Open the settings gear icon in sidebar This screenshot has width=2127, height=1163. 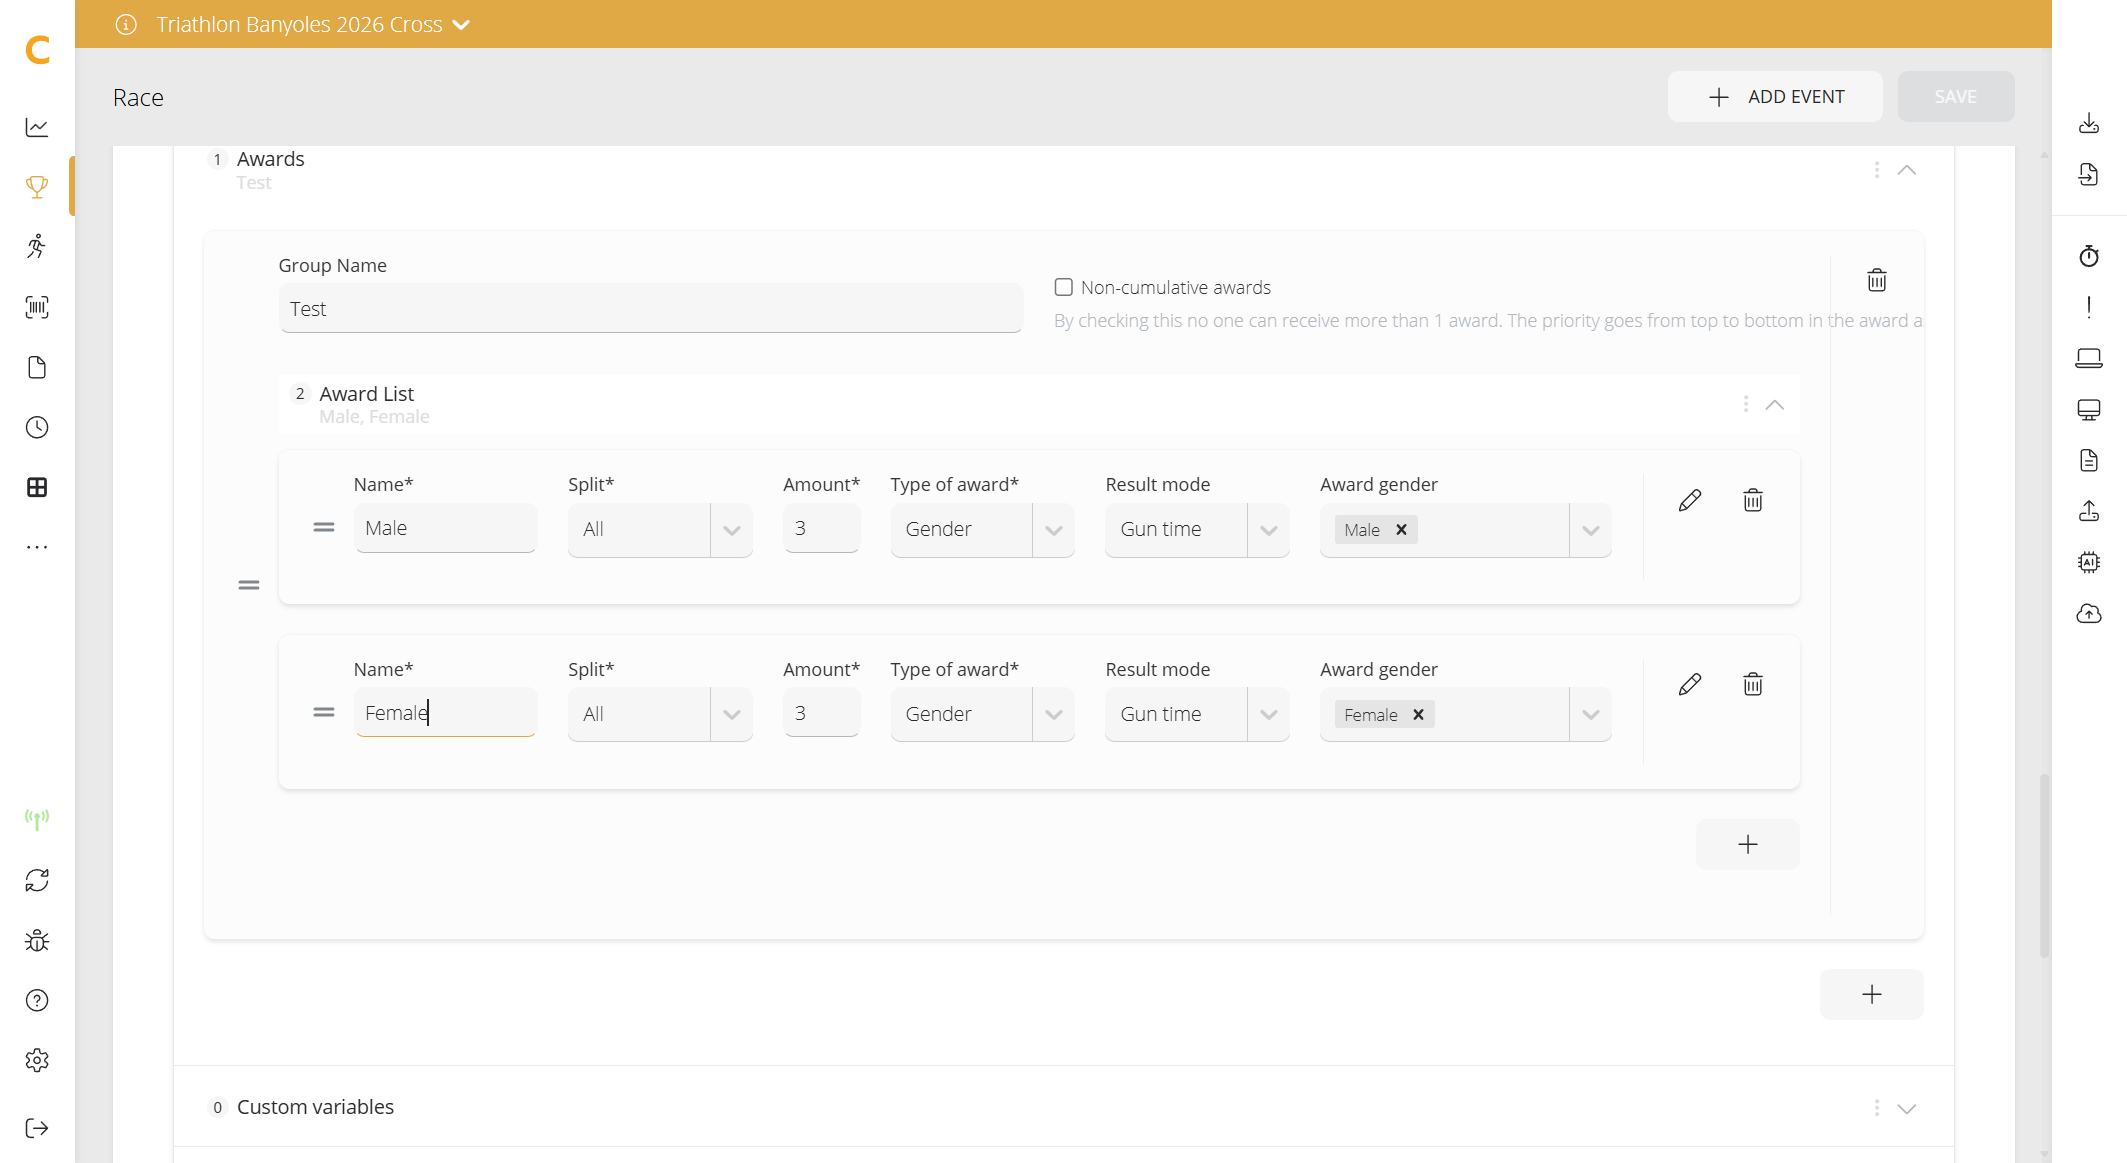37,1060
